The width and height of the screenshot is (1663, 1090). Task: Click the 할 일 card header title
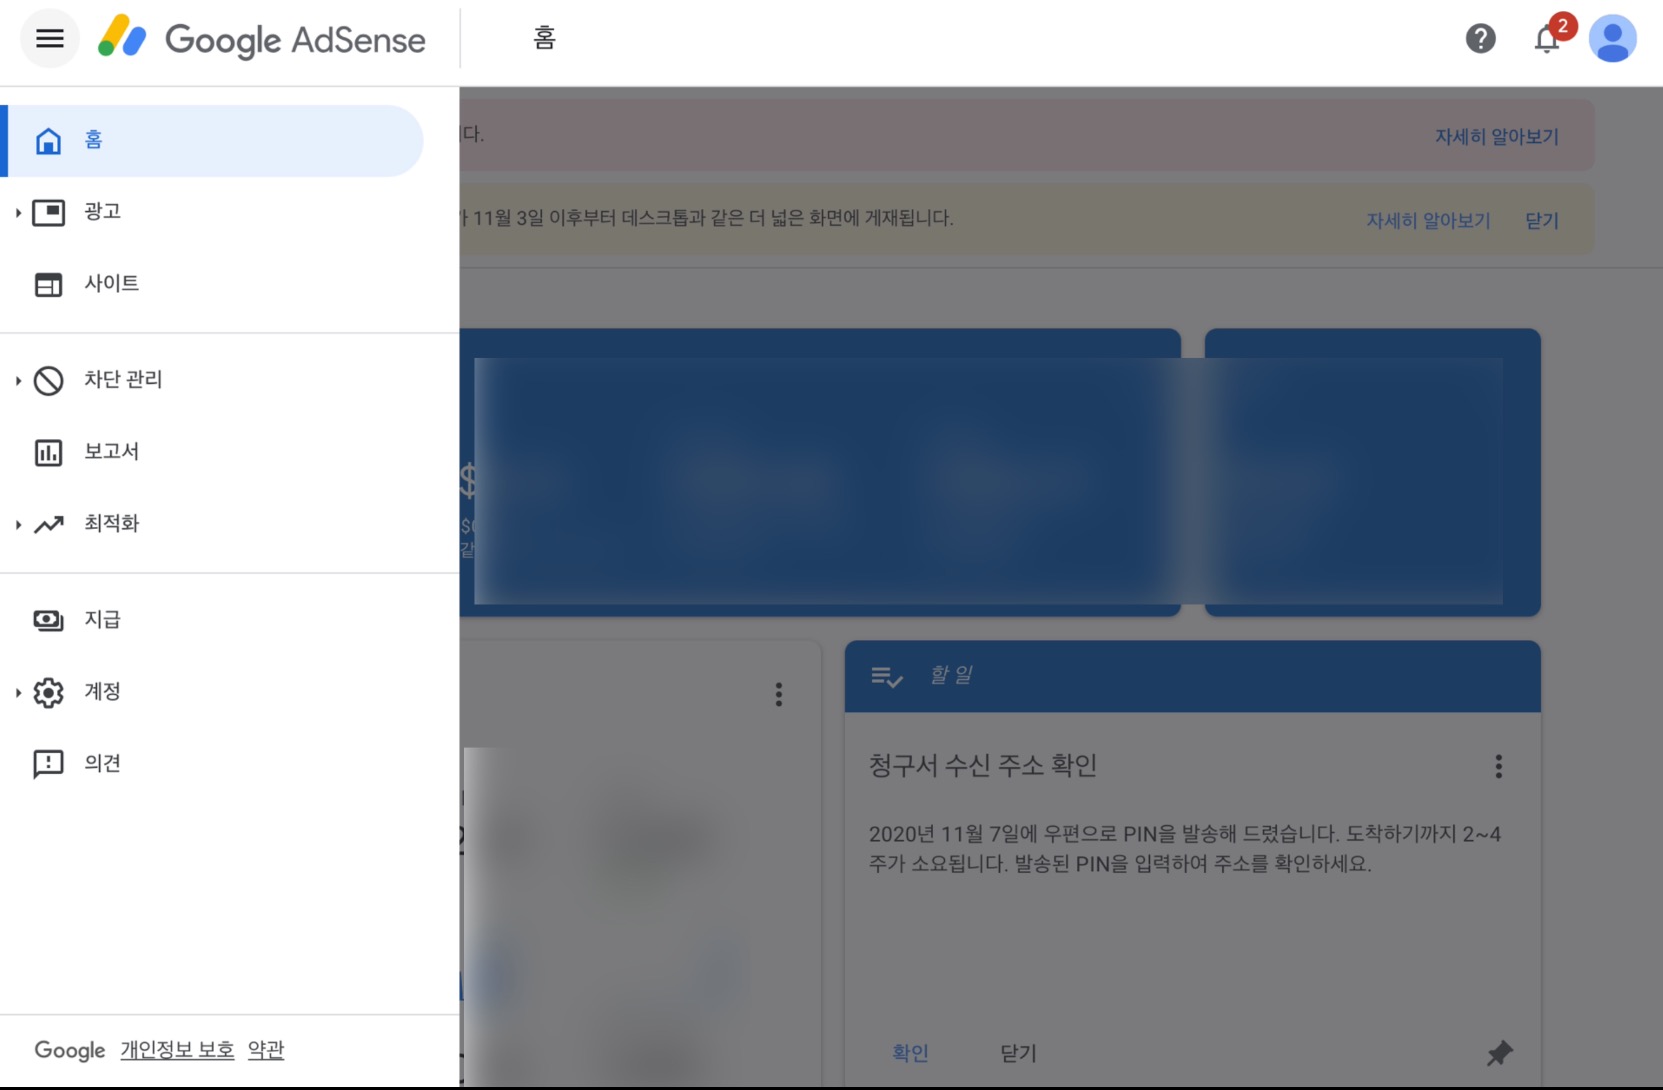pyautogui.click(x=951, y=675)
